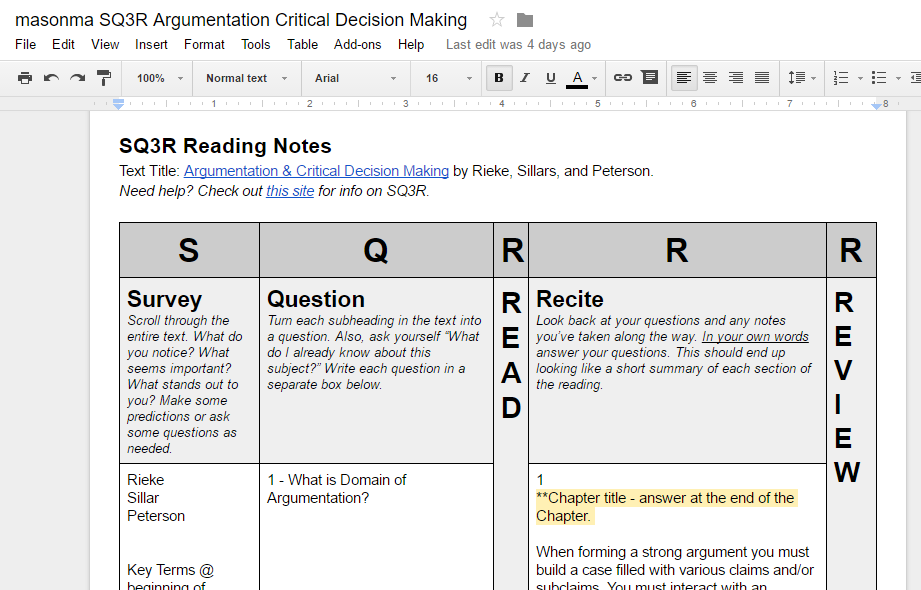Undo the last edit
The height and width of the screenshot is (590, 921).
coord(52,77)
